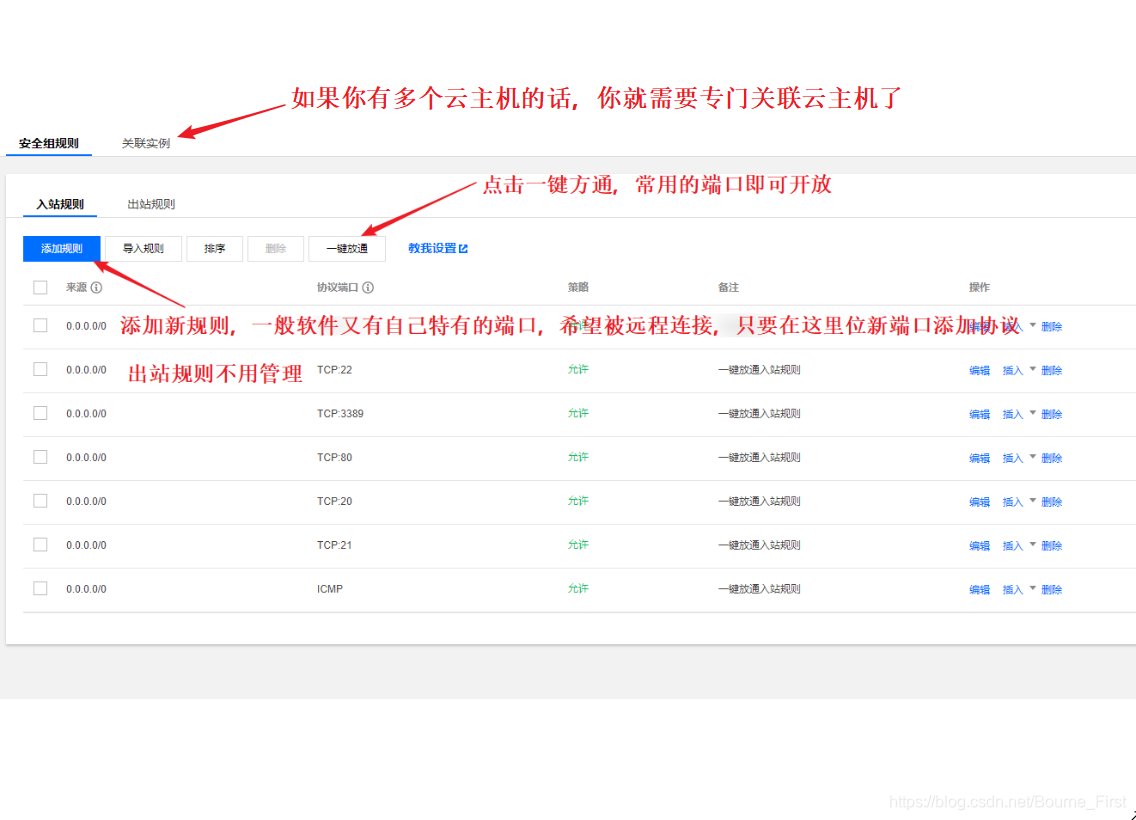Click the info icon beside 协议端口 header

[x=368, y=288]
